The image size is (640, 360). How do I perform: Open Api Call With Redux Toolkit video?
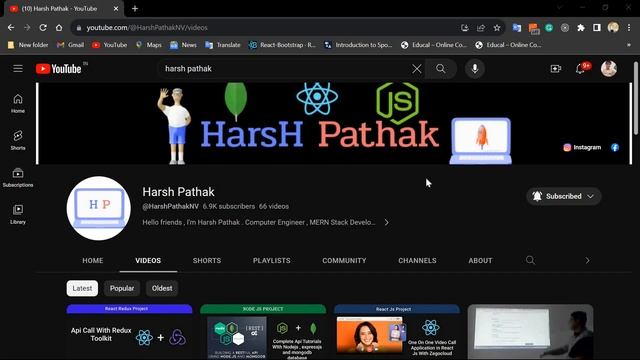coord(129,332)
